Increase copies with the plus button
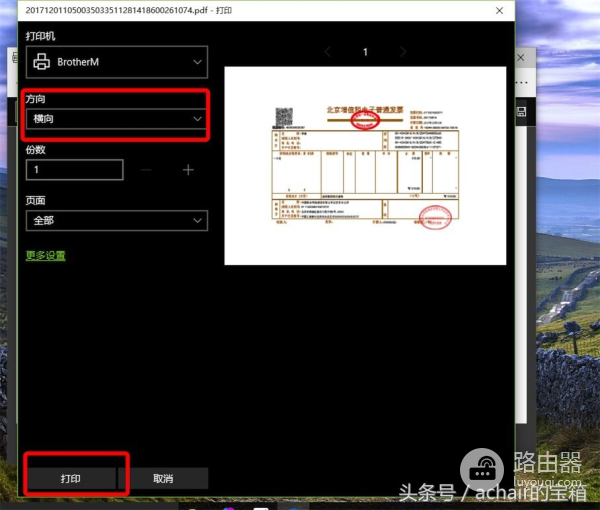This screenshot has height=510, width=600. [188, 170]
